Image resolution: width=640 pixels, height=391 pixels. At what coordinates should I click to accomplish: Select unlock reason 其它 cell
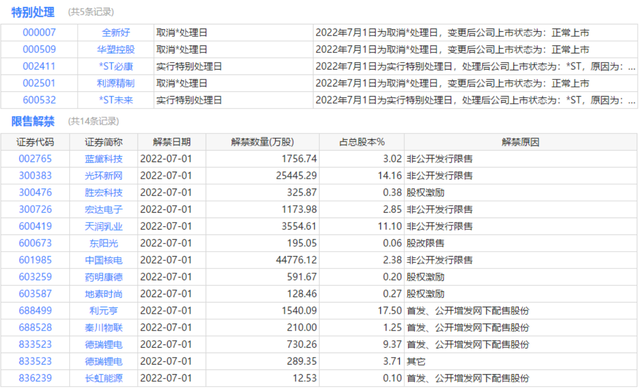pos(521,361)
